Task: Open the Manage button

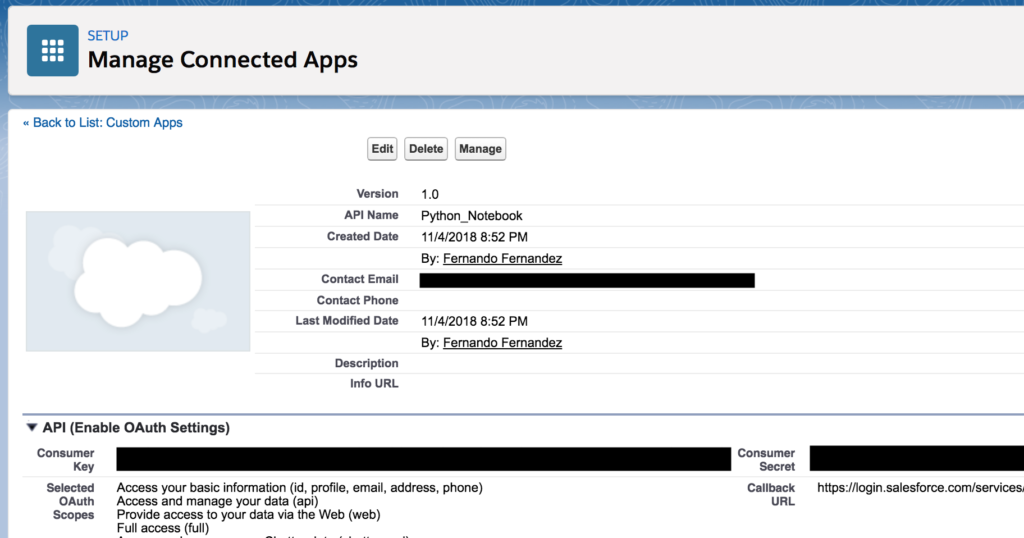Action: click(x=480, y=149)
